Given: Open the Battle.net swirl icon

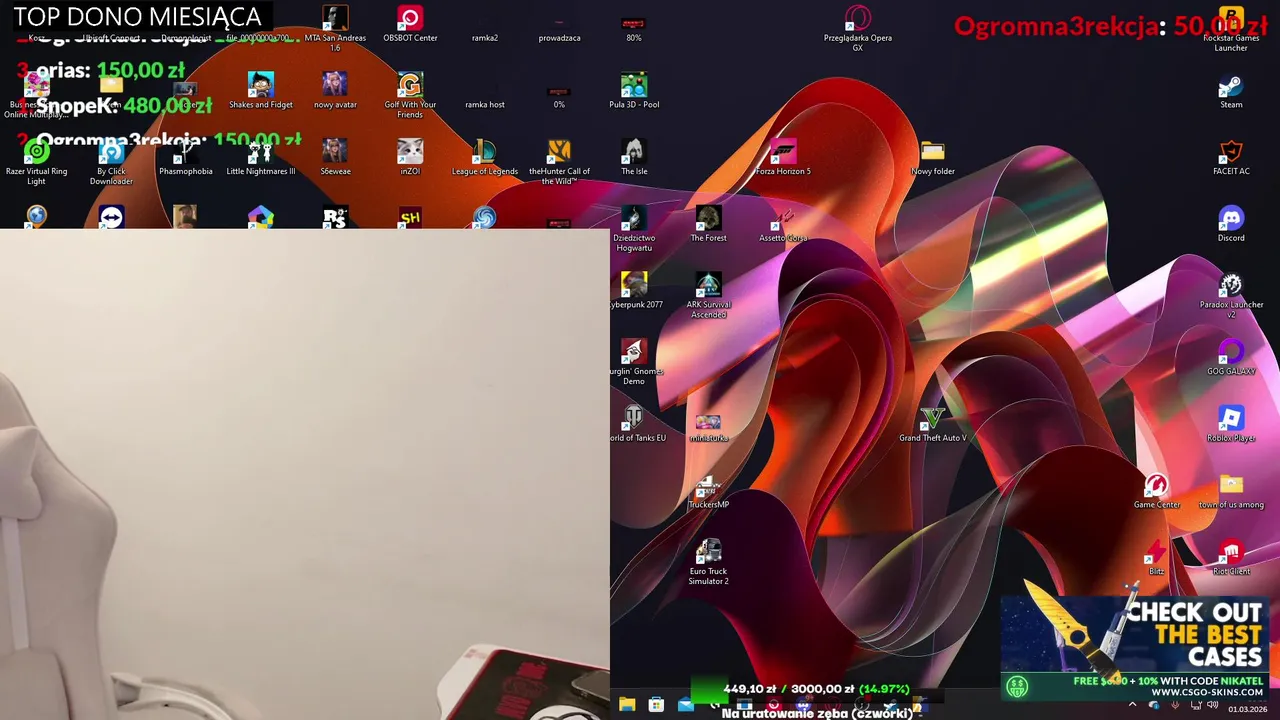Looking at the screenshot, I should [484, 217].
